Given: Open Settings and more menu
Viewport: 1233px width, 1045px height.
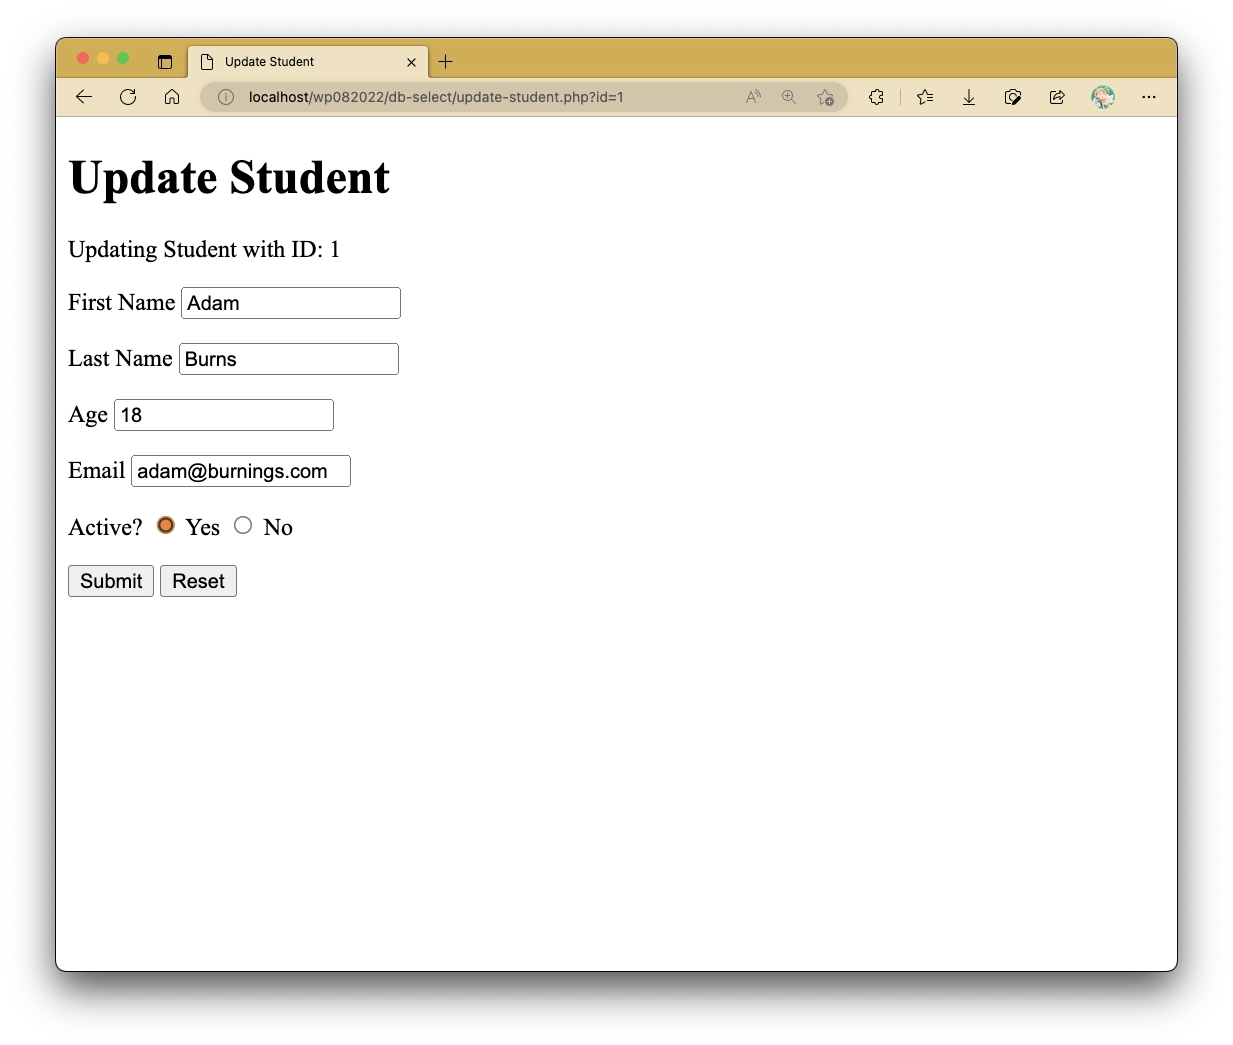Looking at the screenshot, I should point(1149,97).
